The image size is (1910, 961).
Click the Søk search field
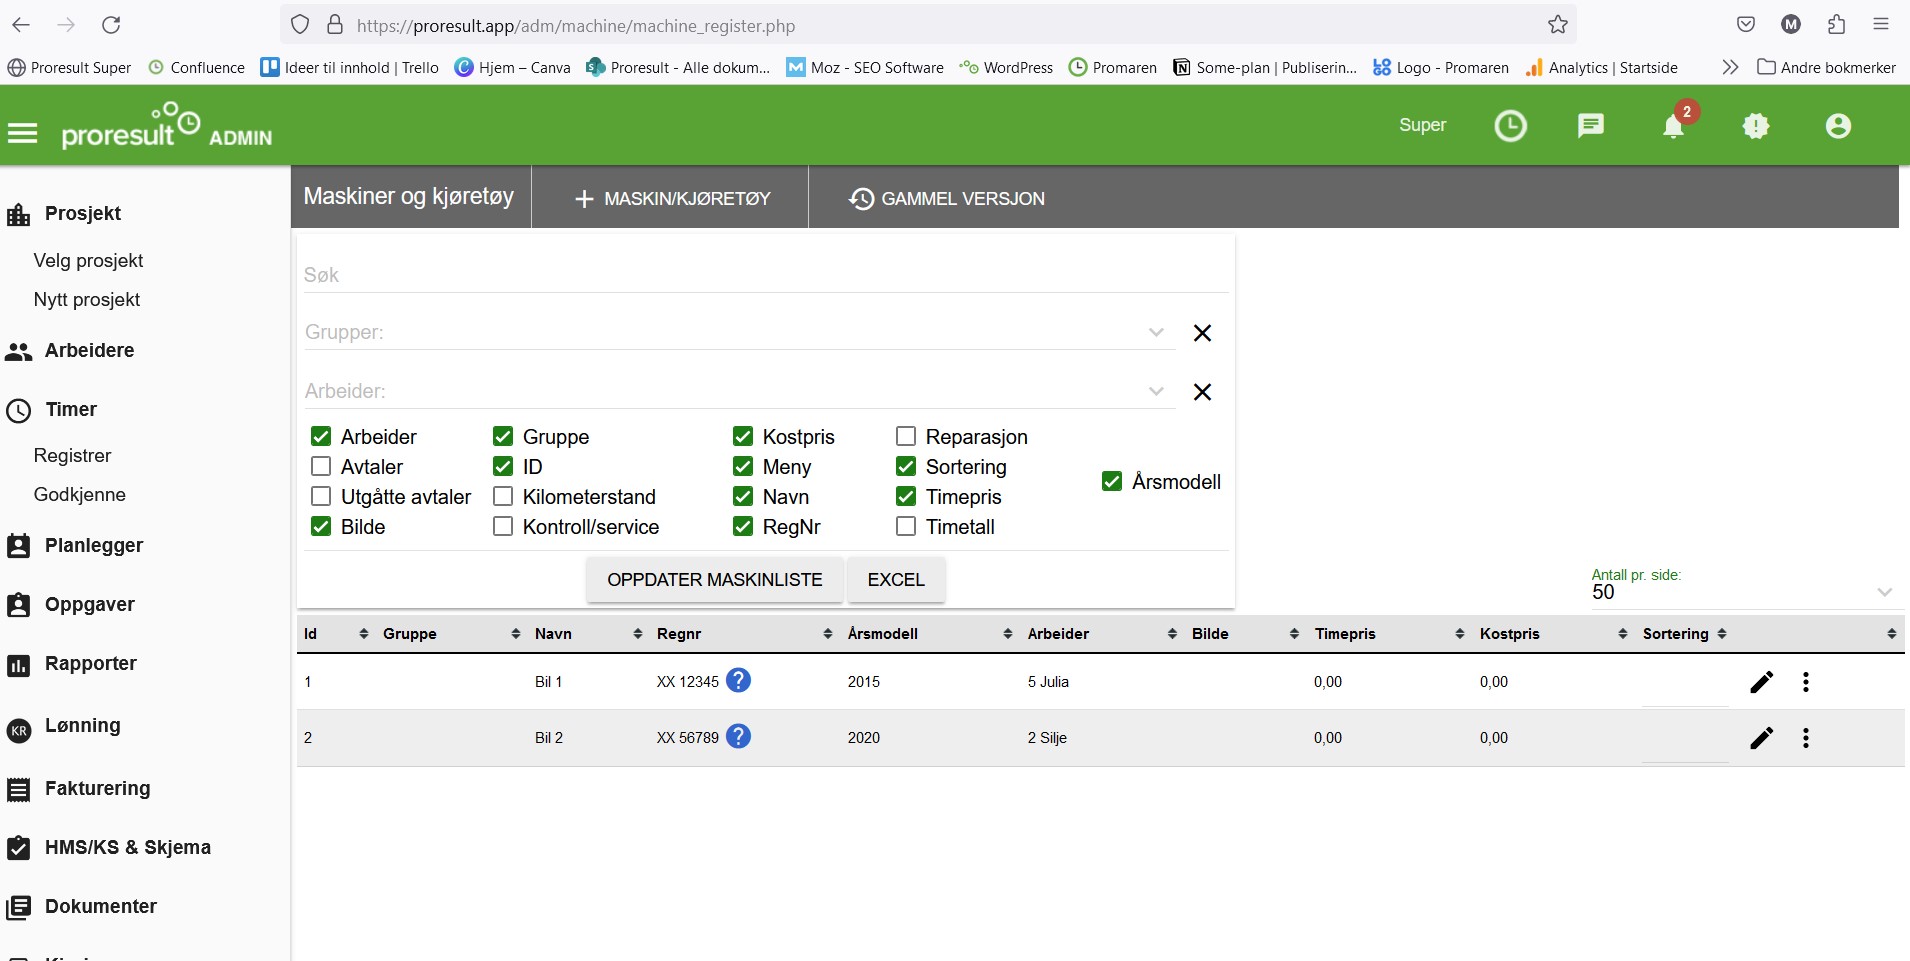click(765, 275)
